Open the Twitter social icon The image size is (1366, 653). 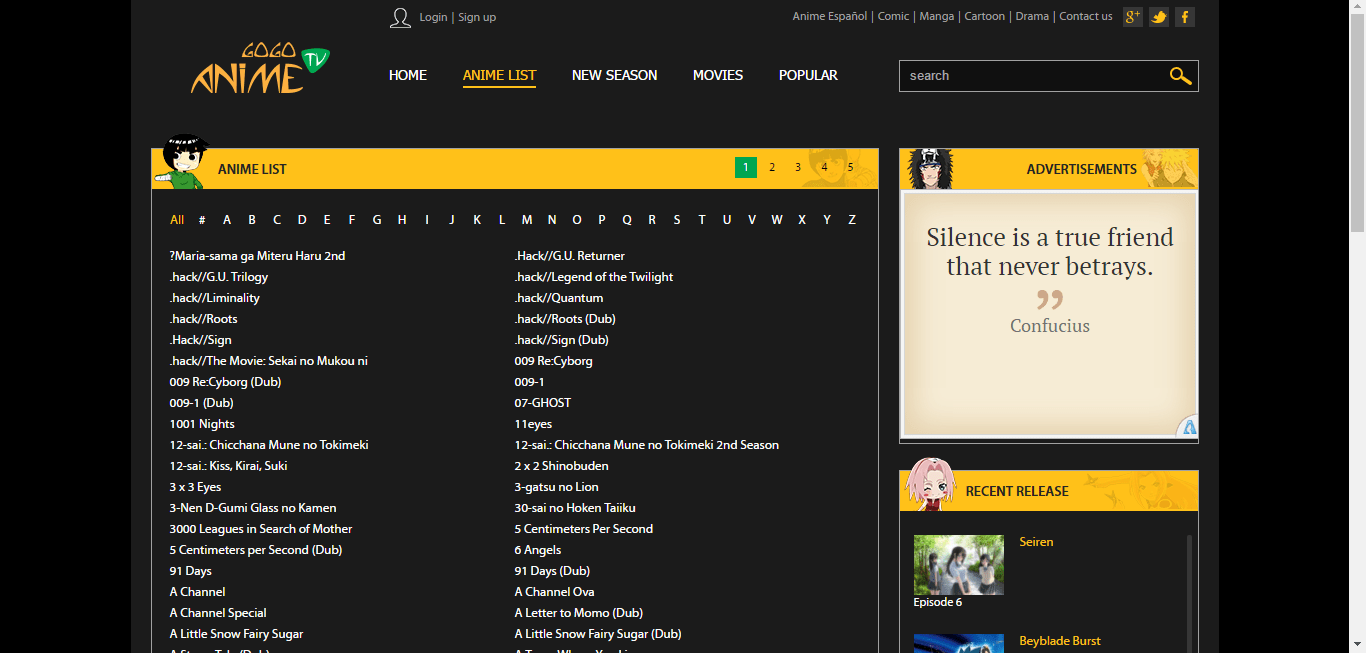pyautogui.click(x=1159, y=17)
